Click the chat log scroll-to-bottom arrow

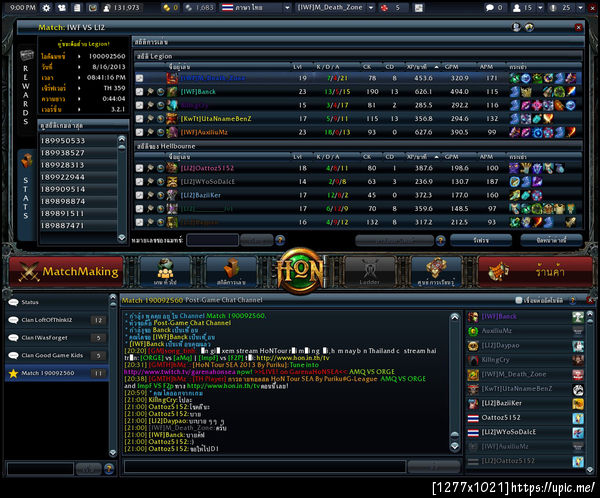point(455,446)
